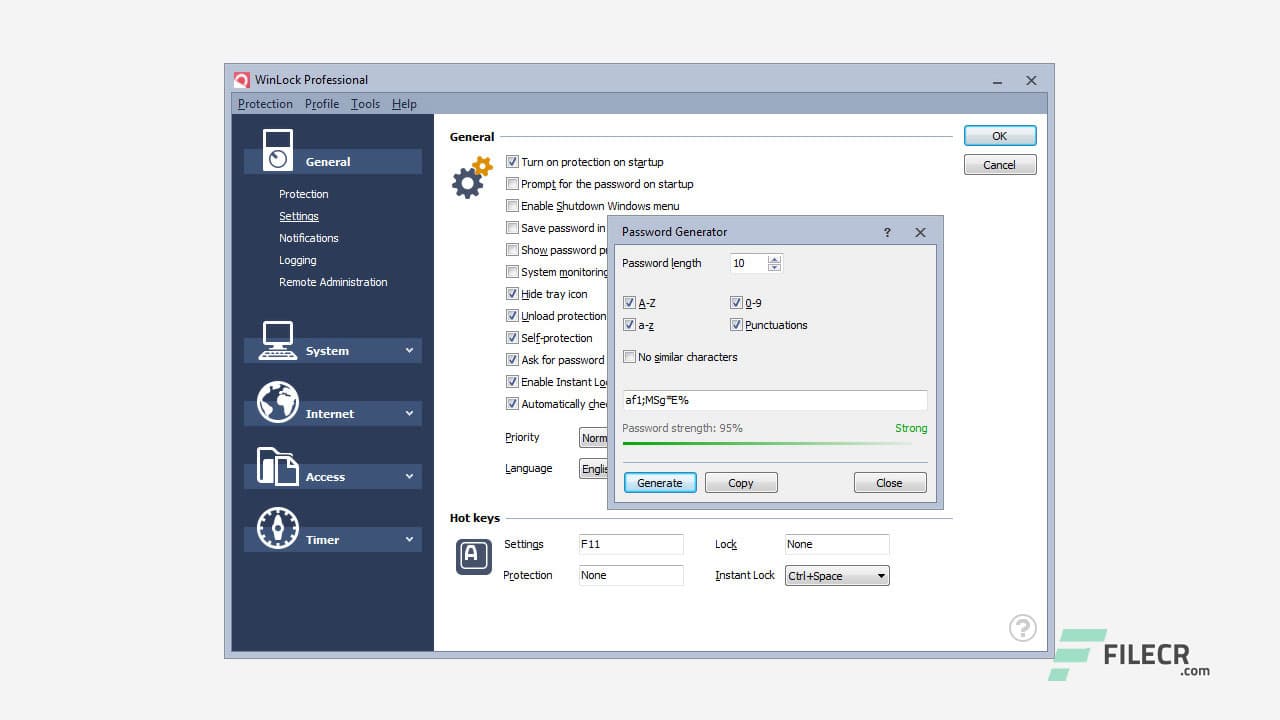The image size is (1280, 720).
Task: Open the help question mark icon
Action: pos(1022,628)
